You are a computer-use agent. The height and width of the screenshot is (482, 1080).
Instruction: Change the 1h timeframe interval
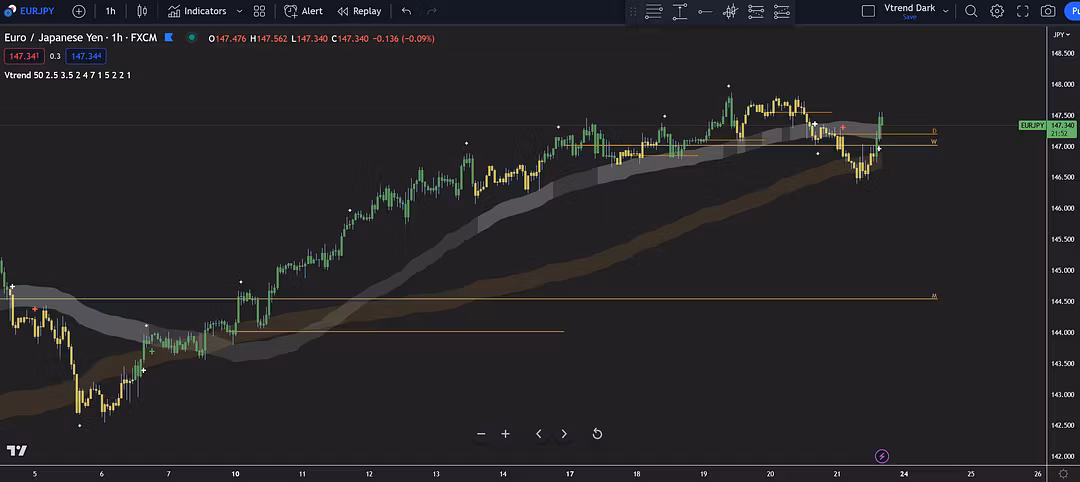click(x=110, y=11)
